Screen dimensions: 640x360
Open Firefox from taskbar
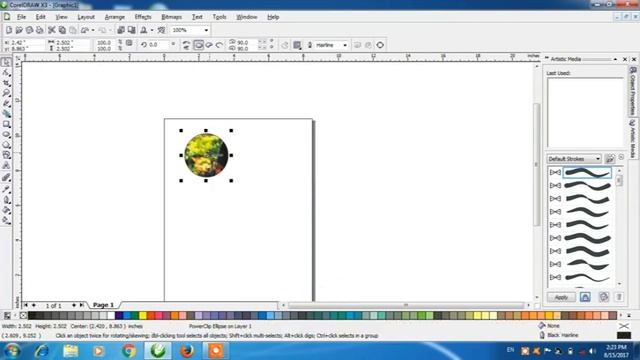coord(187,351)
